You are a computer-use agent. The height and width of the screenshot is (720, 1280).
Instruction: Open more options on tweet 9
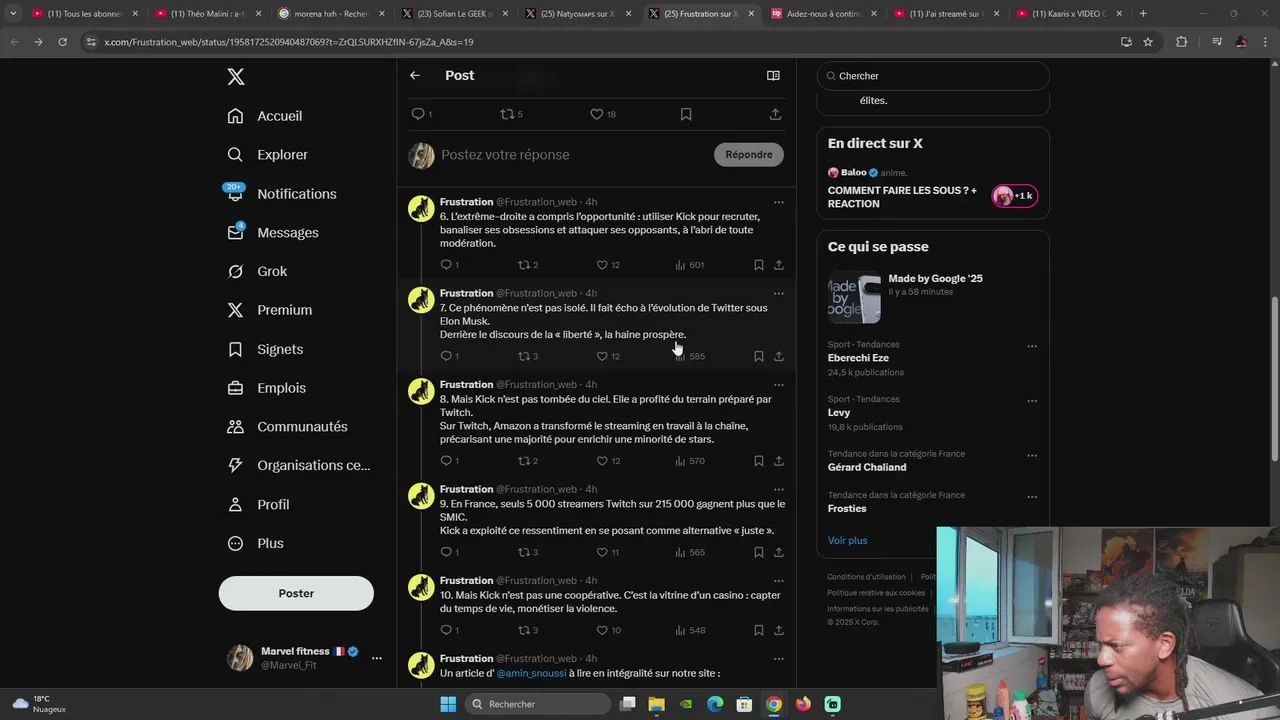(778, 489)
